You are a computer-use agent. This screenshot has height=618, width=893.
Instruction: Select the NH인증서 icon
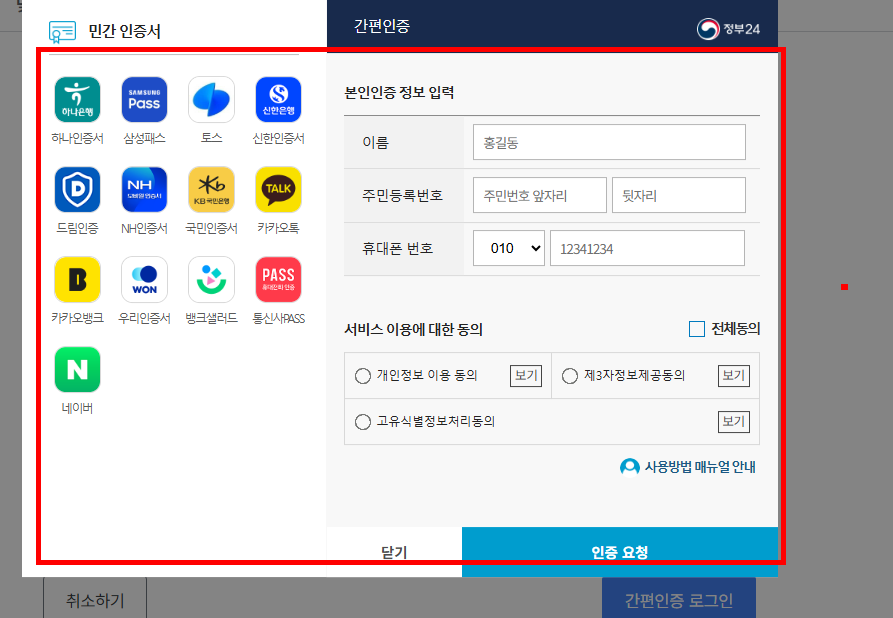[144, 190]
